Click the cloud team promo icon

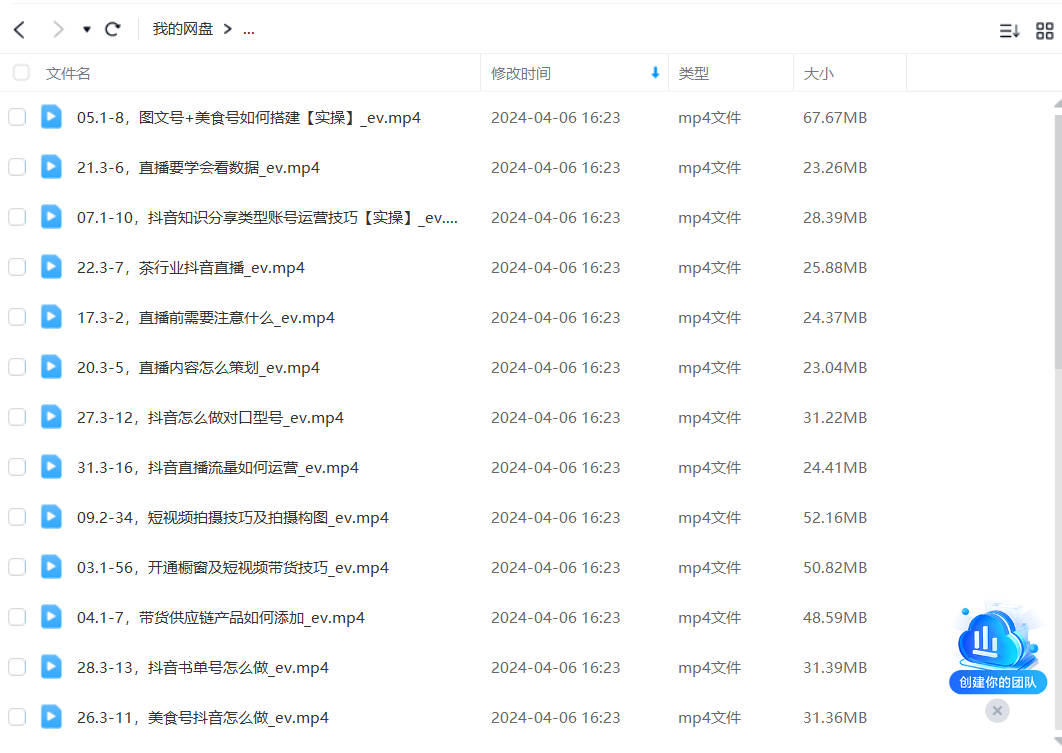point(997,638)
